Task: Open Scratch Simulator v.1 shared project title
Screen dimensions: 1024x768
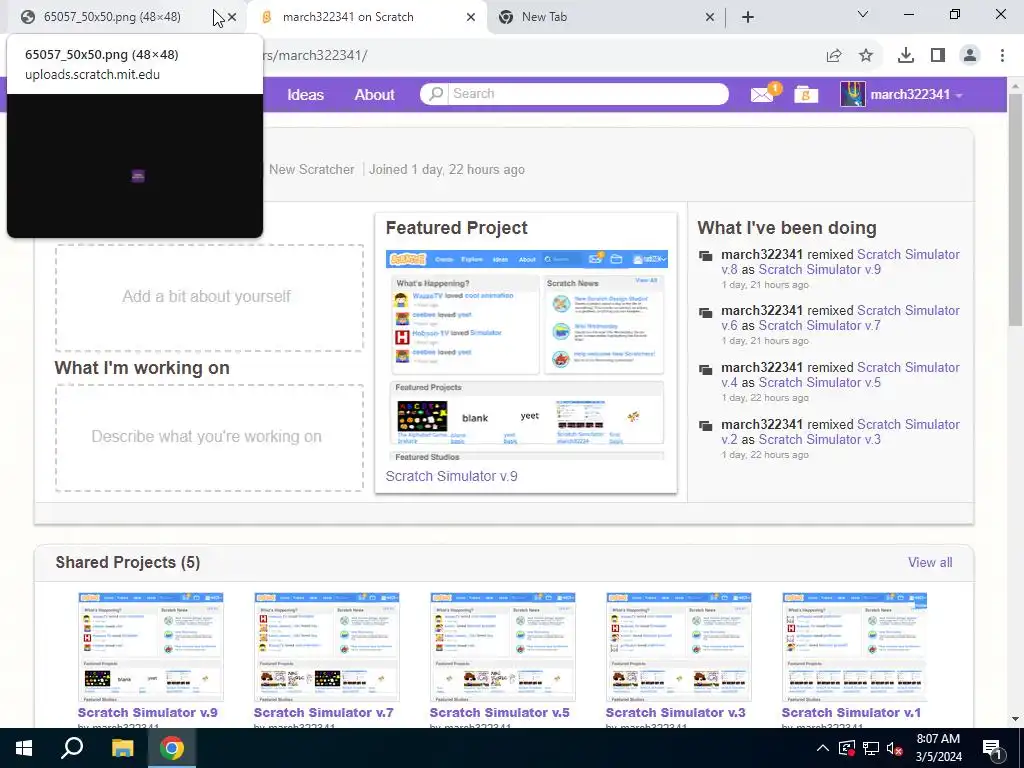Action: [851, 712]
